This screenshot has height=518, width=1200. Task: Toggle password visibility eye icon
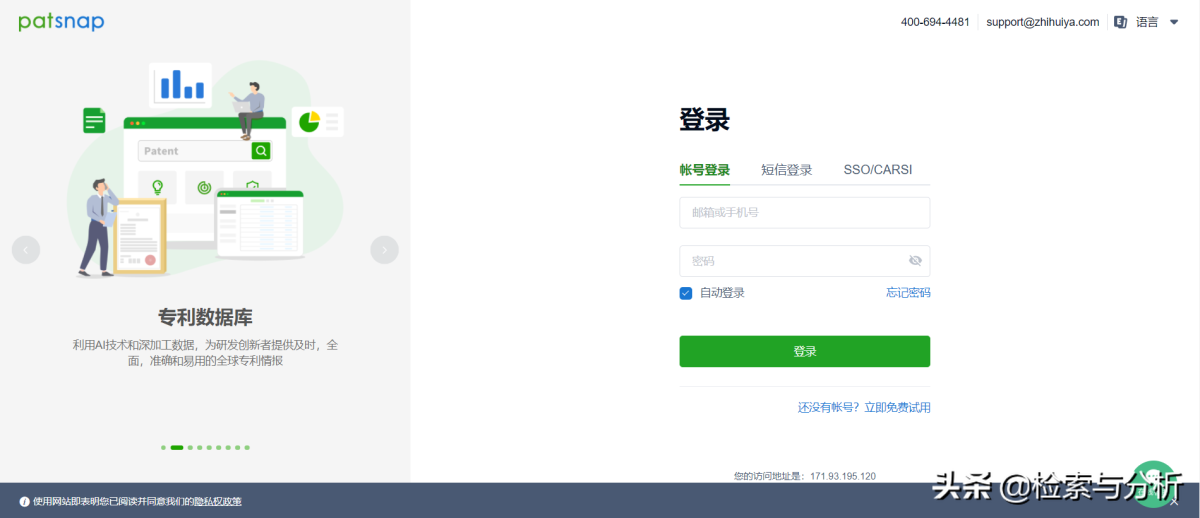tap(915, 261)
